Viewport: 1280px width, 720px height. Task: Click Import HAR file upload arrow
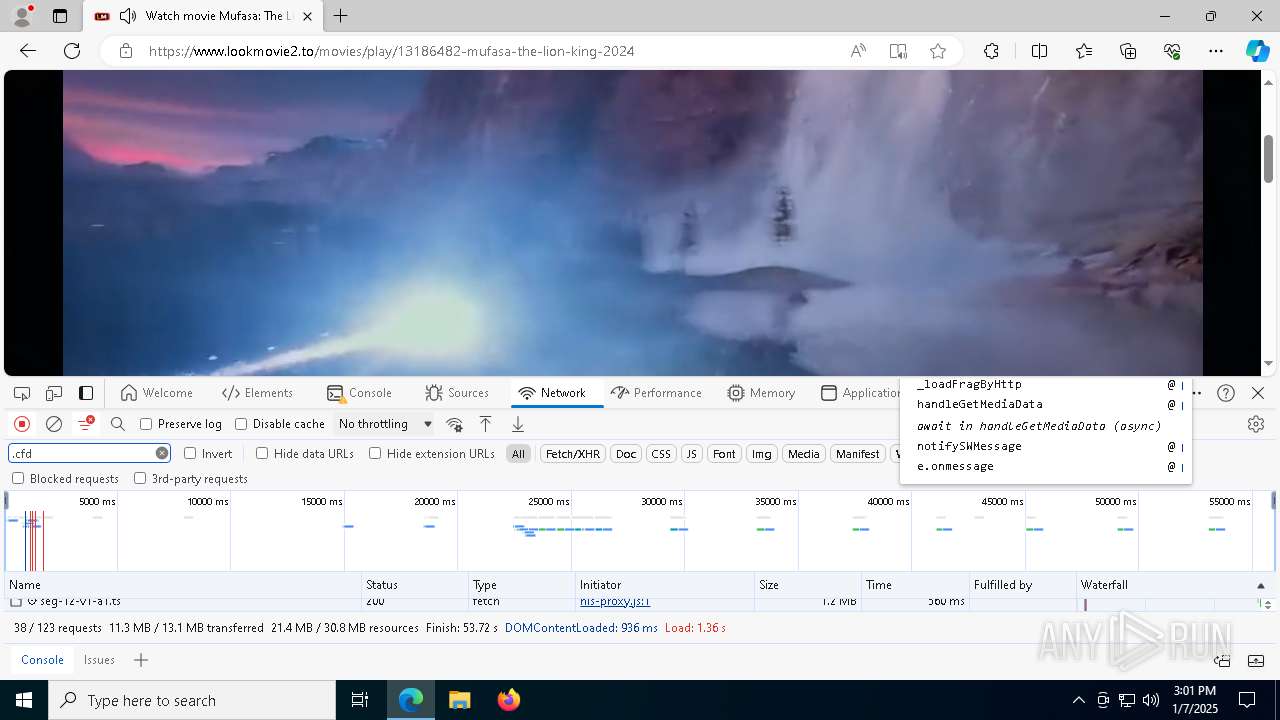tap(485, 424)
